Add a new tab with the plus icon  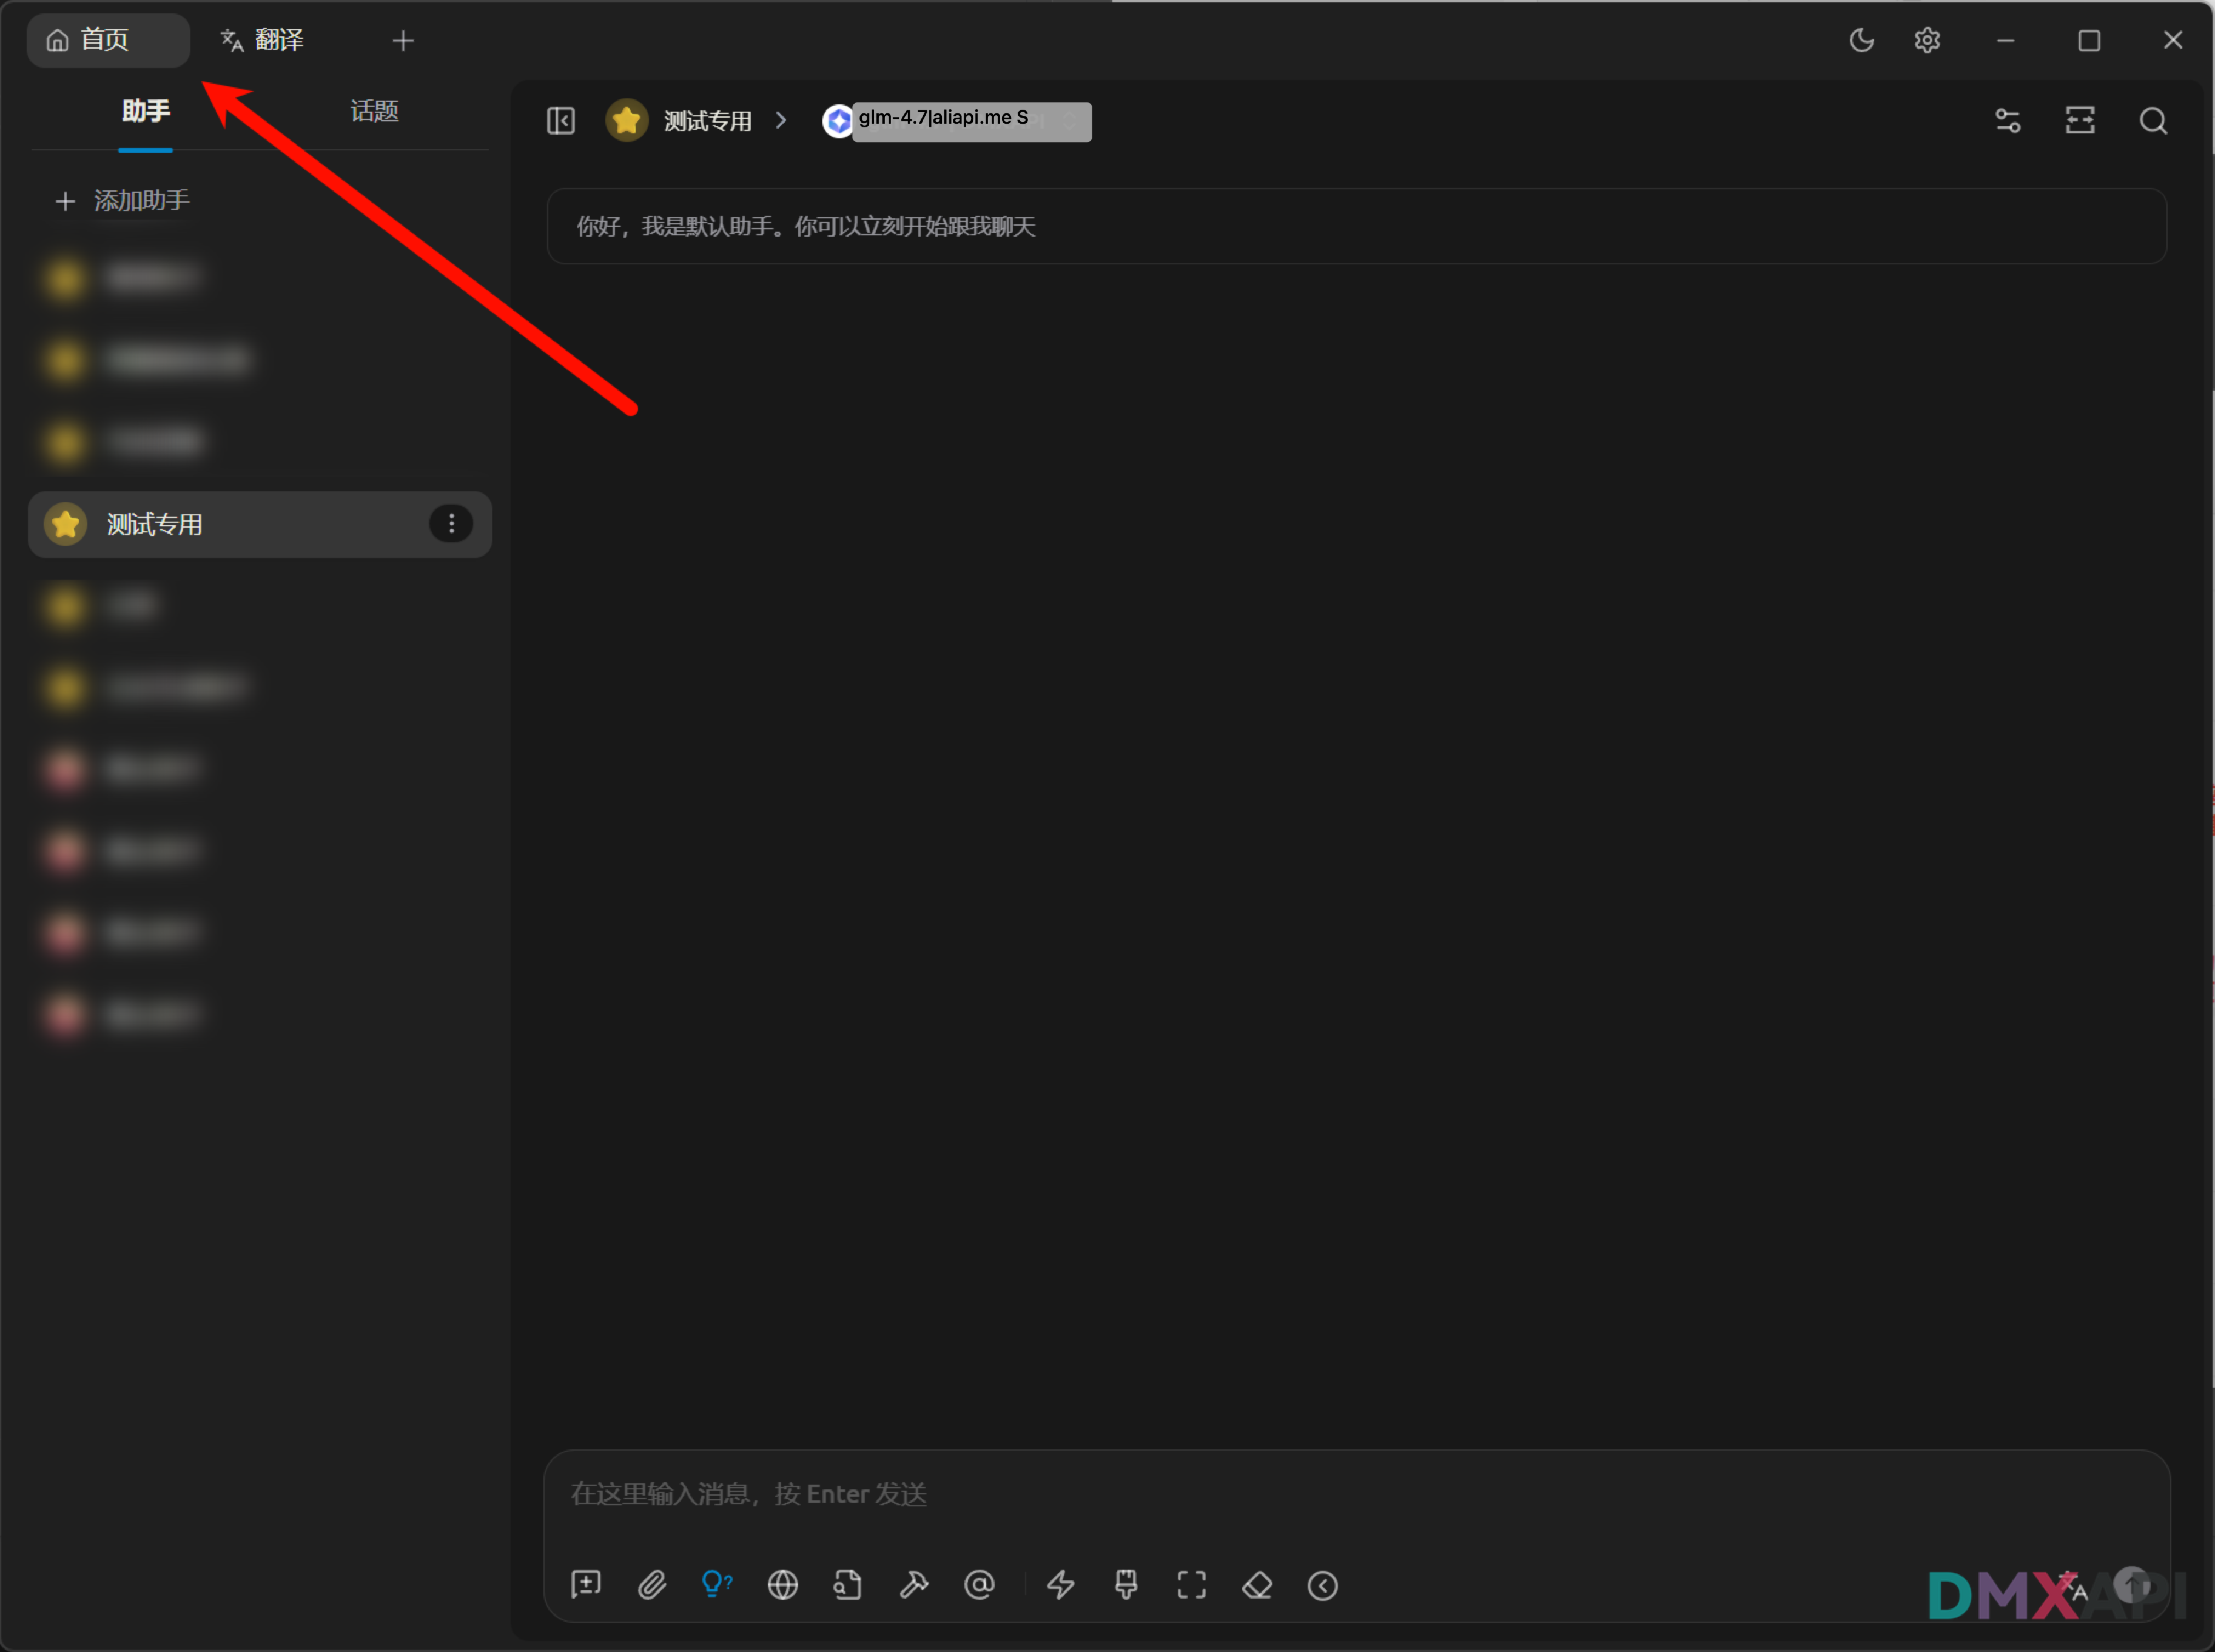tap(403, 41)
